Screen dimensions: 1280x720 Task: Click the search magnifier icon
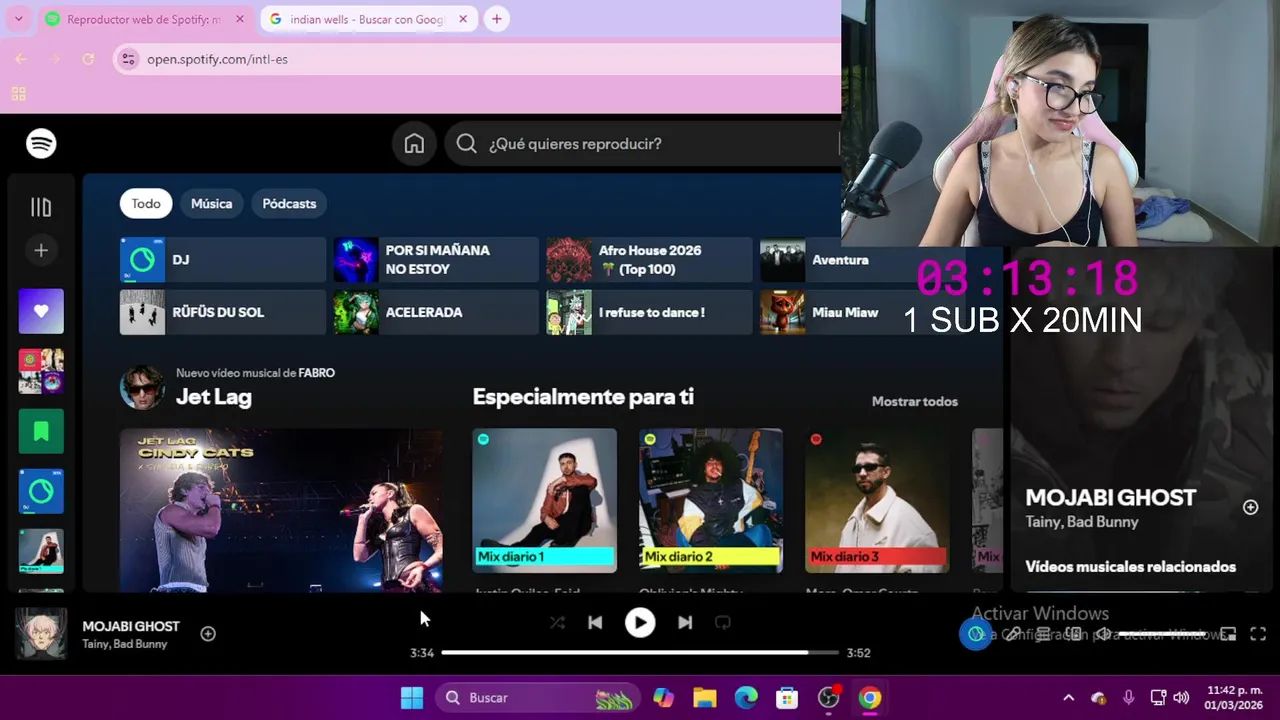pos(466,144)
